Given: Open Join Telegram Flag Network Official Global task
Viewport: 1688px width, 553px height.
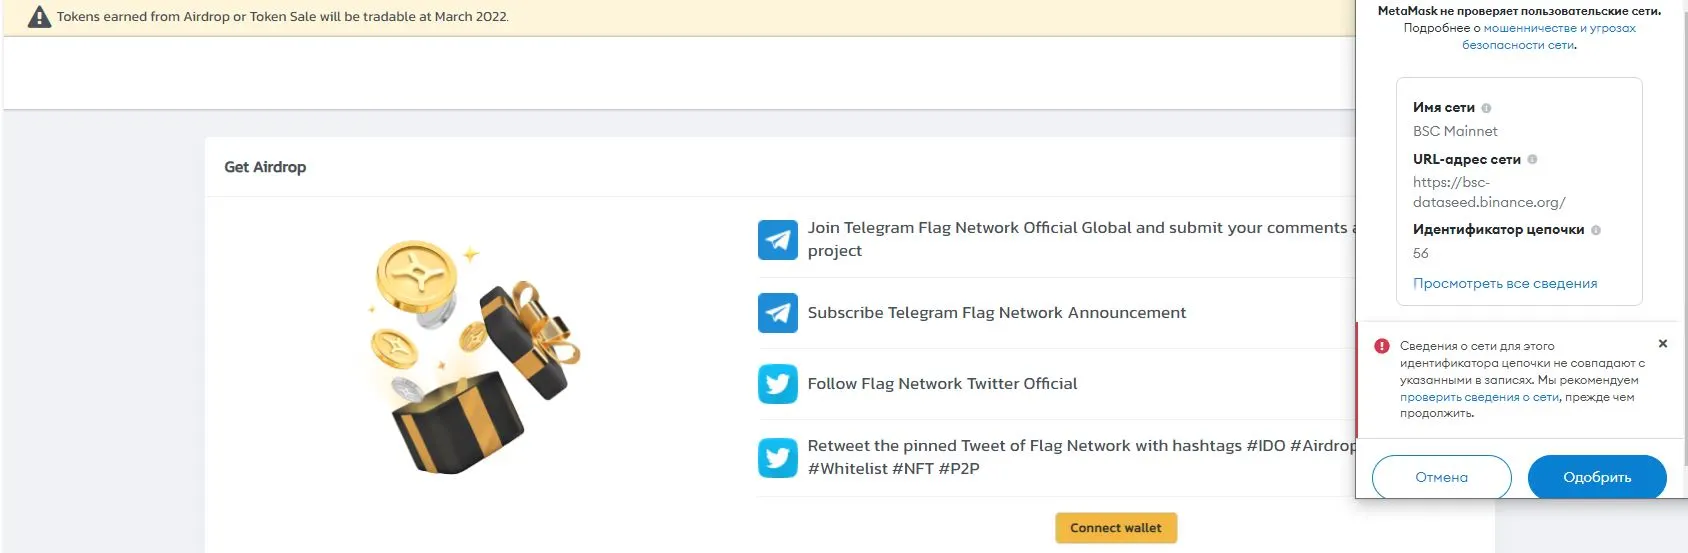Looking at the screenshot, I should point(1082,239).
